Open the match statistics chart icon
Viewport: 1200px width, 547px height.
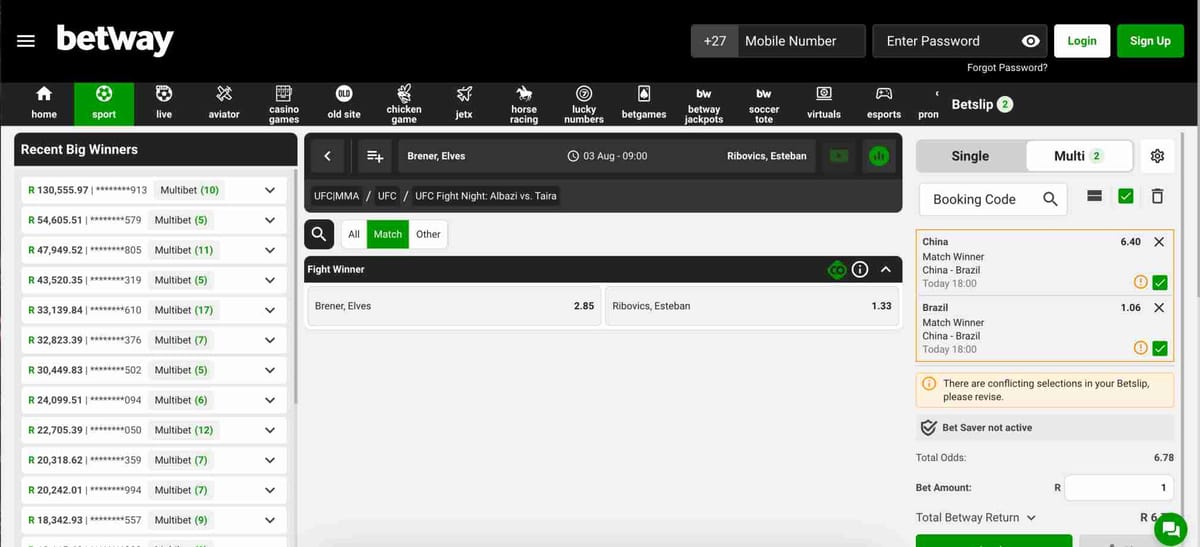pyautogui.click(x=879, y=156)
